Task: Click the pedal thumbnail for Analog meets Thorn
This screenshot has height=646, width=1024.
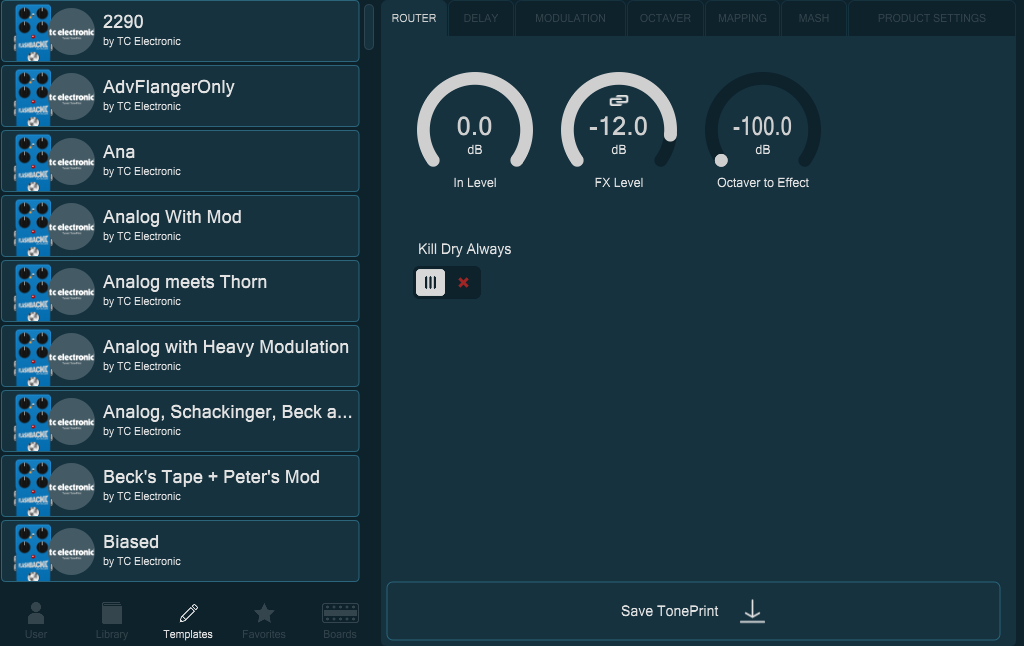Action: tap(33, 292)
